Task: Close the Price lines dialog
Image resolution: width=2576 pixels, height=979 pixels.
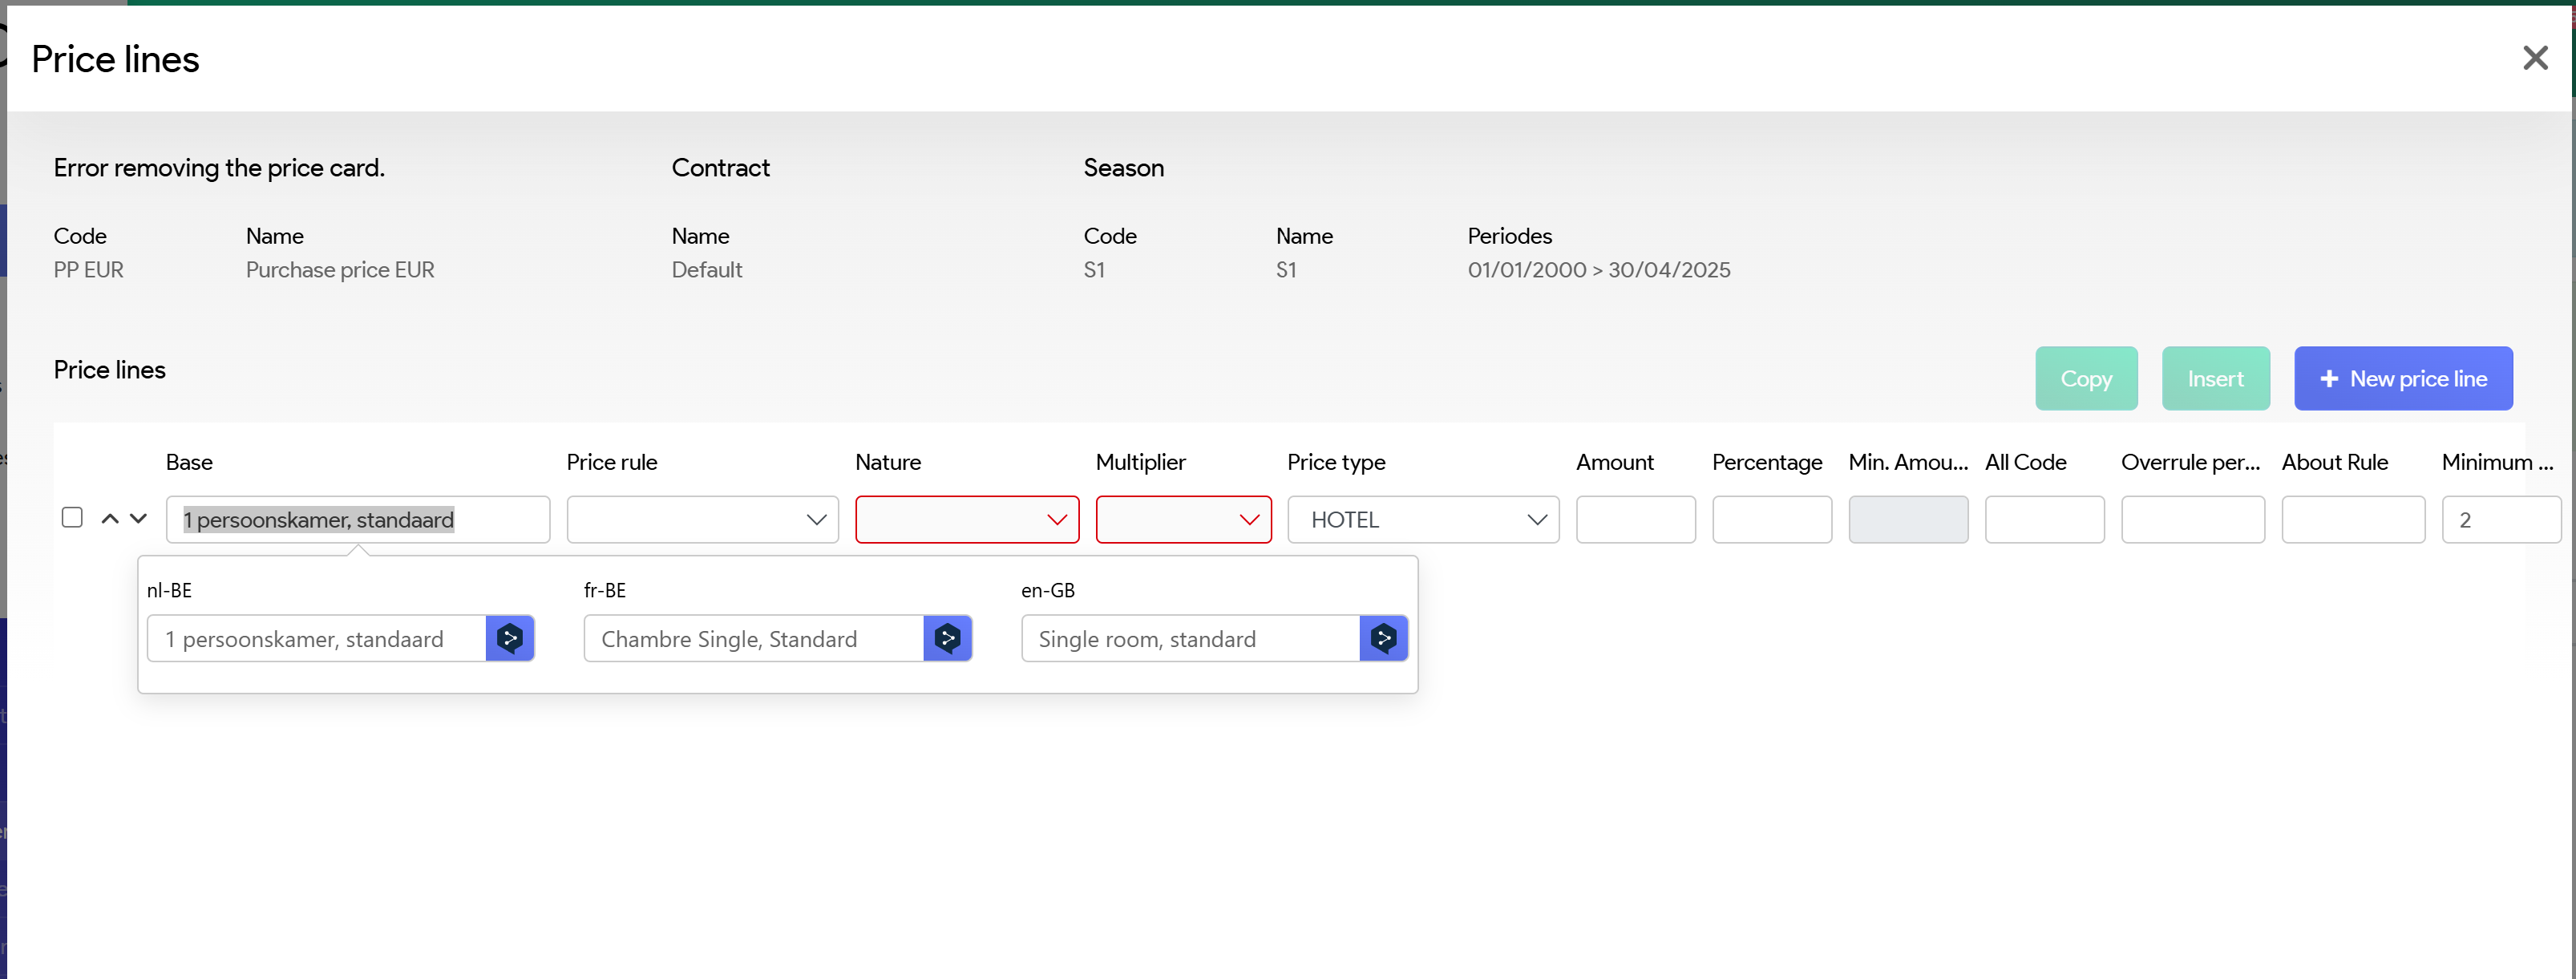Action: point(2535,58)
